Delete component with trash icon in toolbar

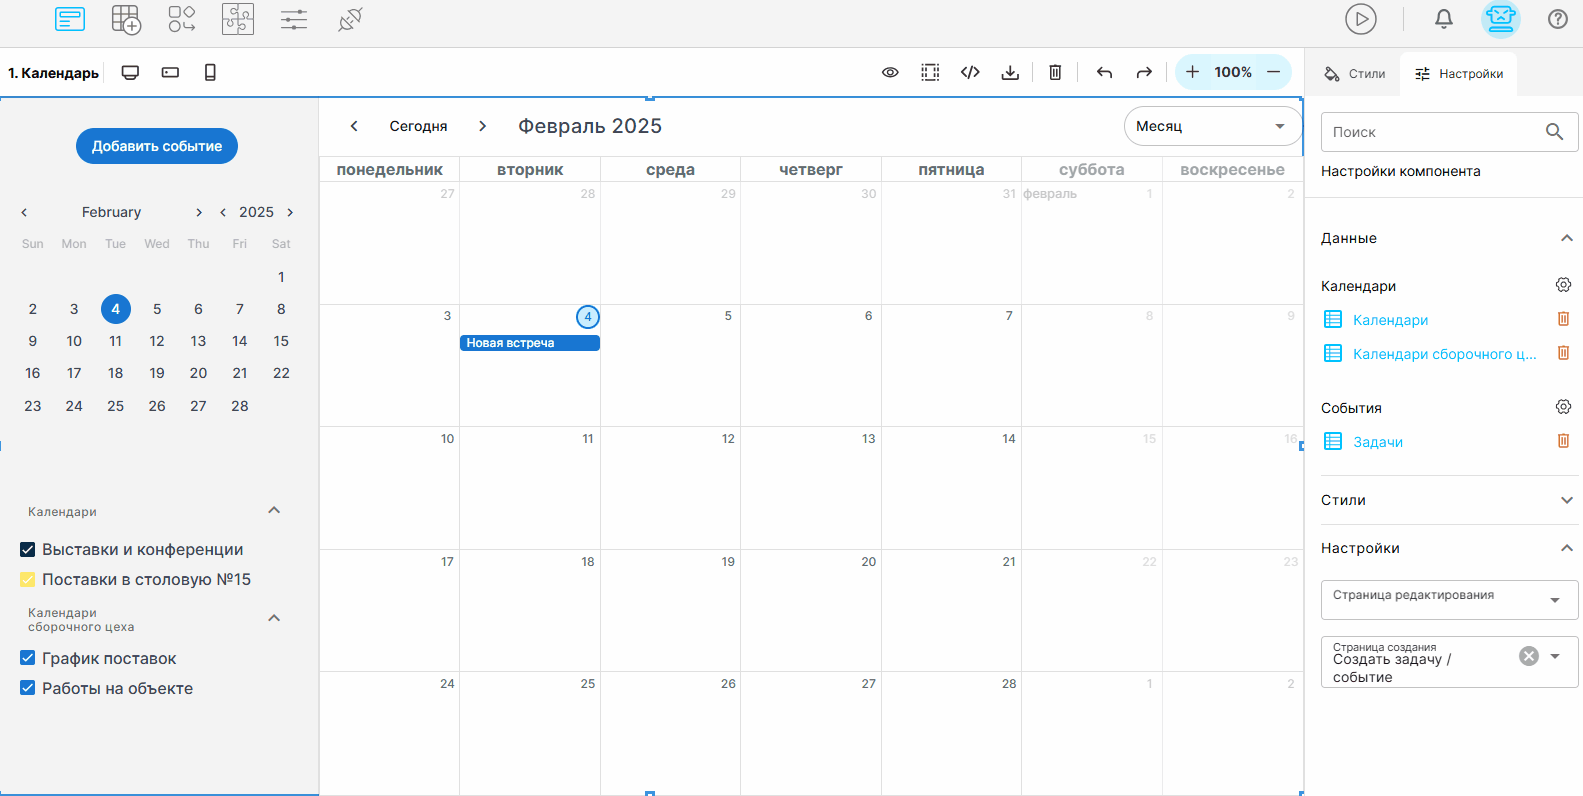[1055, 72]
